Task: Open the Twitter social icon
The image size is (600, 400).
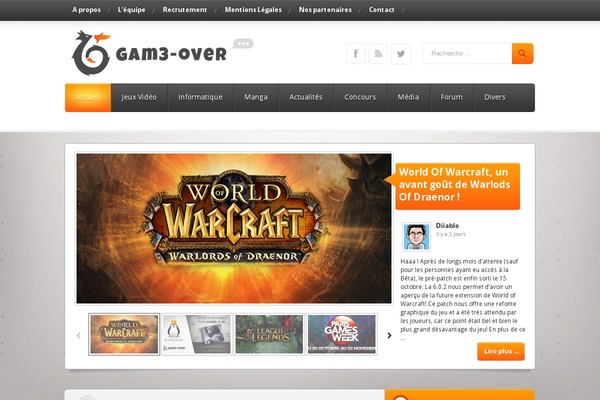Action: [x=401, y=54]
